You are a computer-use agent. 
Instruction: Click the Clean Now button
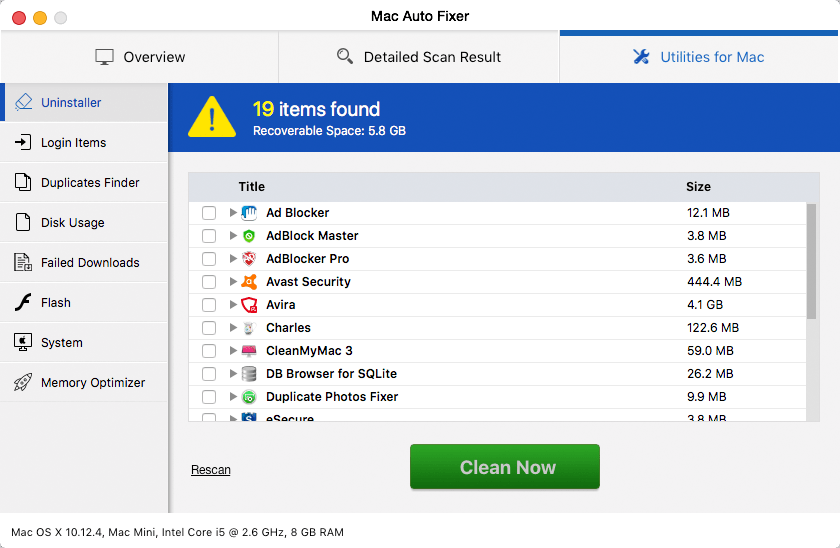(x=505, y=467)
